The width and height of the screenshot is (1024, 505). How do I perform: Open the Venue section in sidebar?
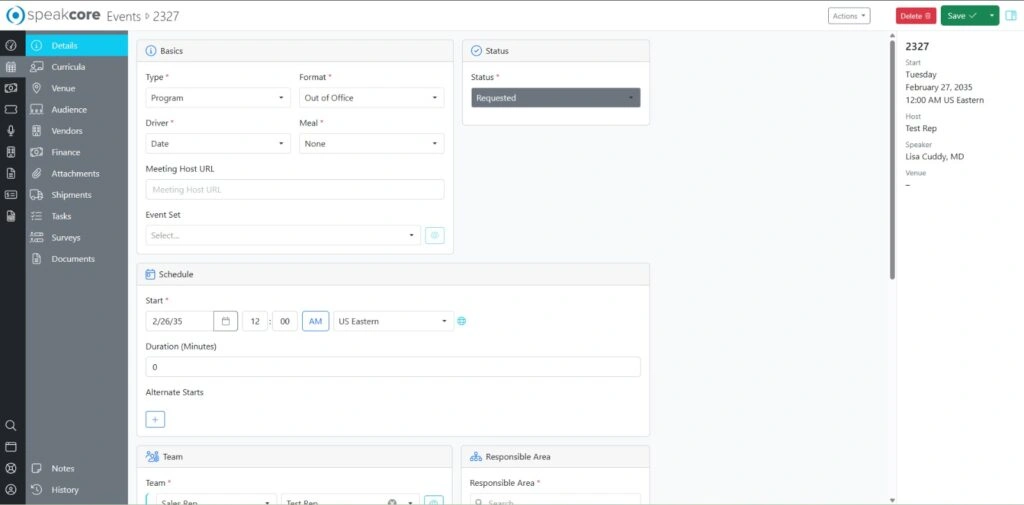click(63, 88)
